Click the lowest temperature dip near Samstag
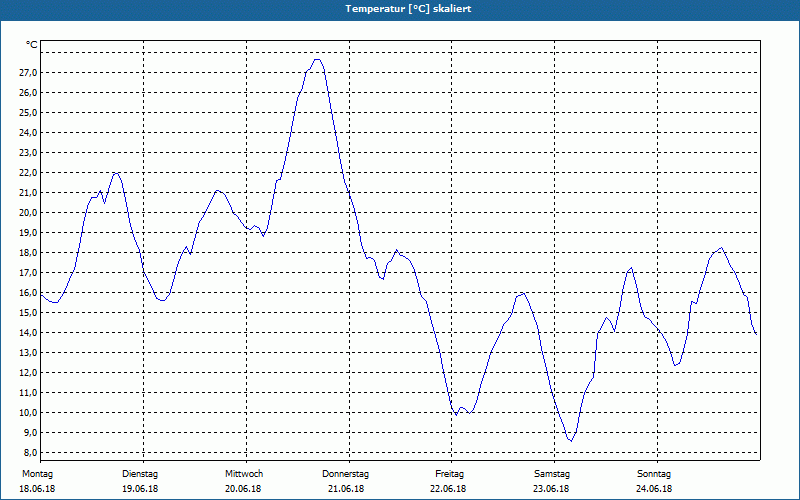The image size is (800, 500). (x=571, y=441)
